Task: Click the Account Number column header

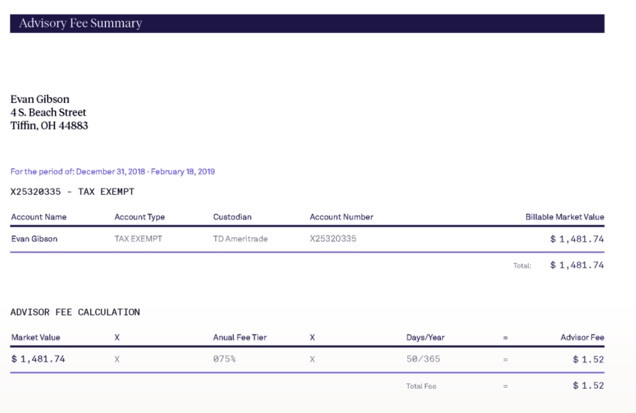Action: [341, 217]
